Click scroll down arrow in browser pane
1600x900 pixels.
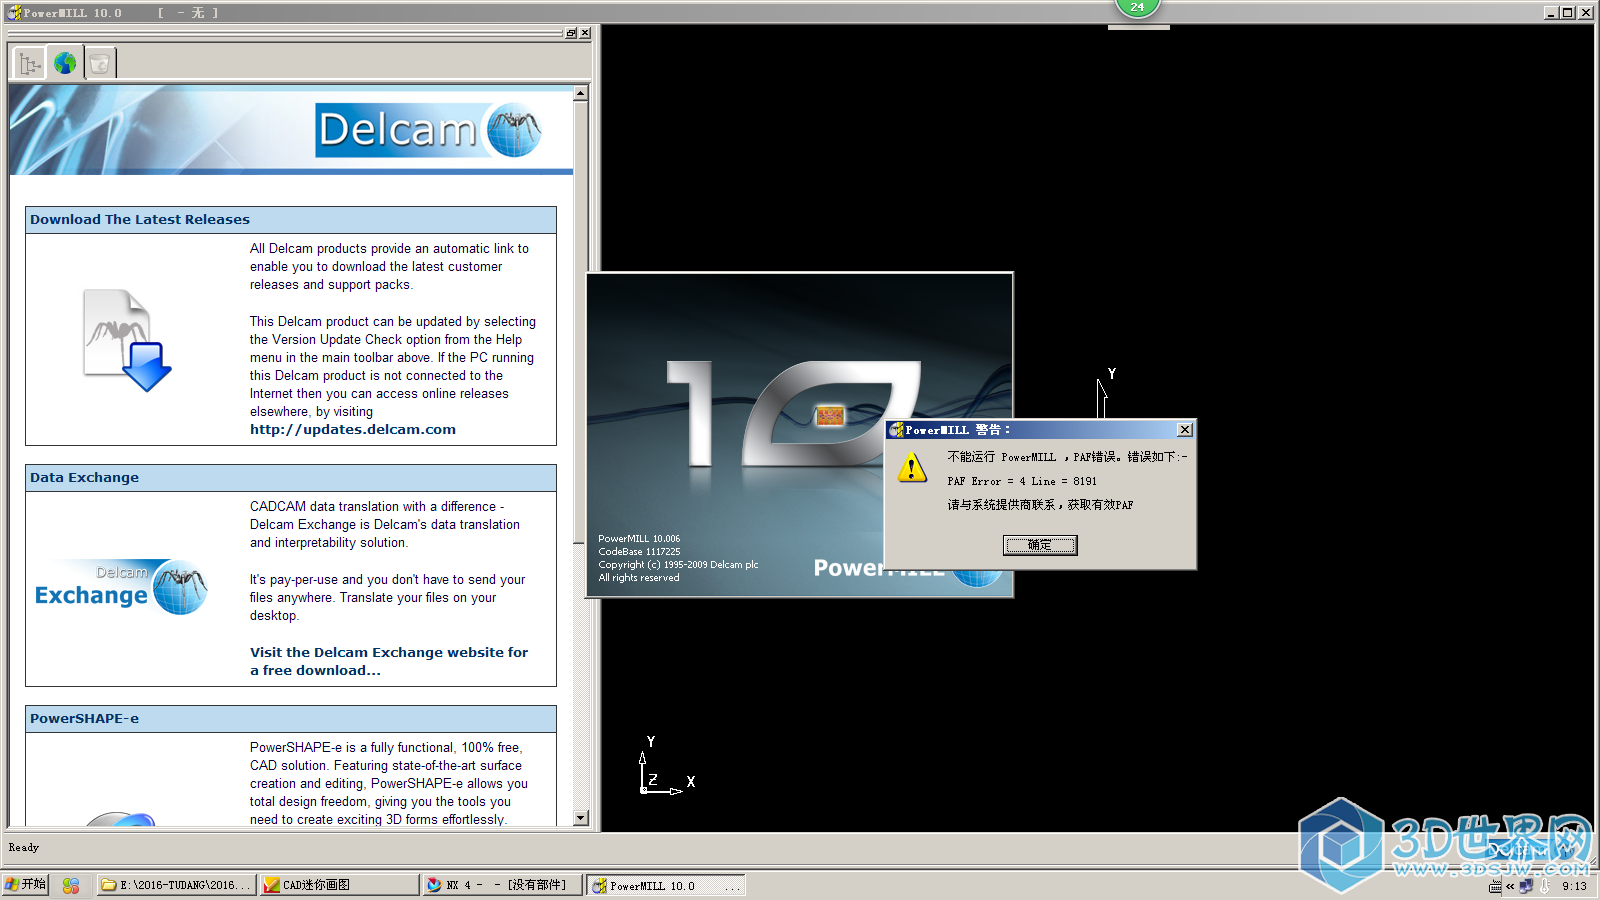coord(581,818)
